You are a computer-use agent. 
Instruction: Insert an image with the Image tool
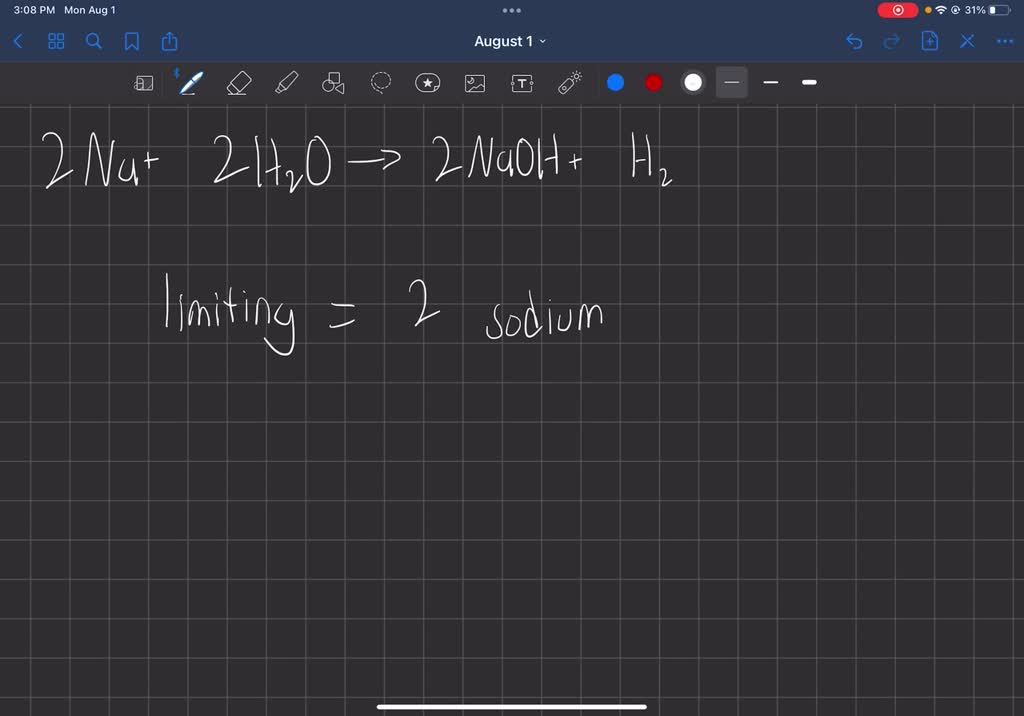click(474, 83)
